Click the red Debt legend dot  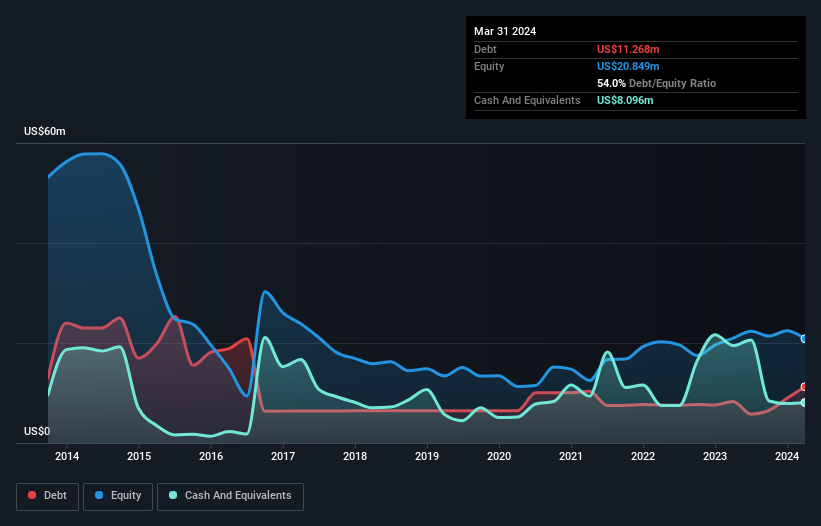[x=32, y=495]
